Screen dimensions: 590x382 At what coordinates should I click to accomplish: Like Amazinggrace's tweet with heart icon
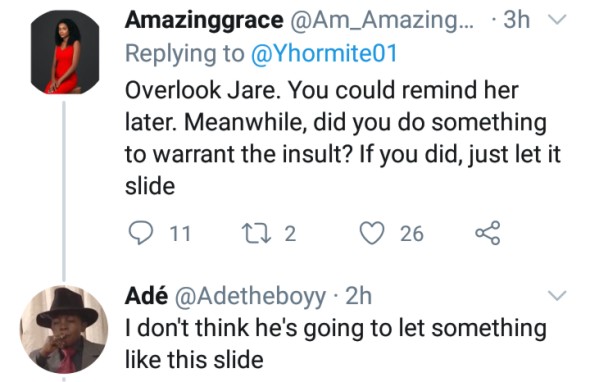(372, 233)
